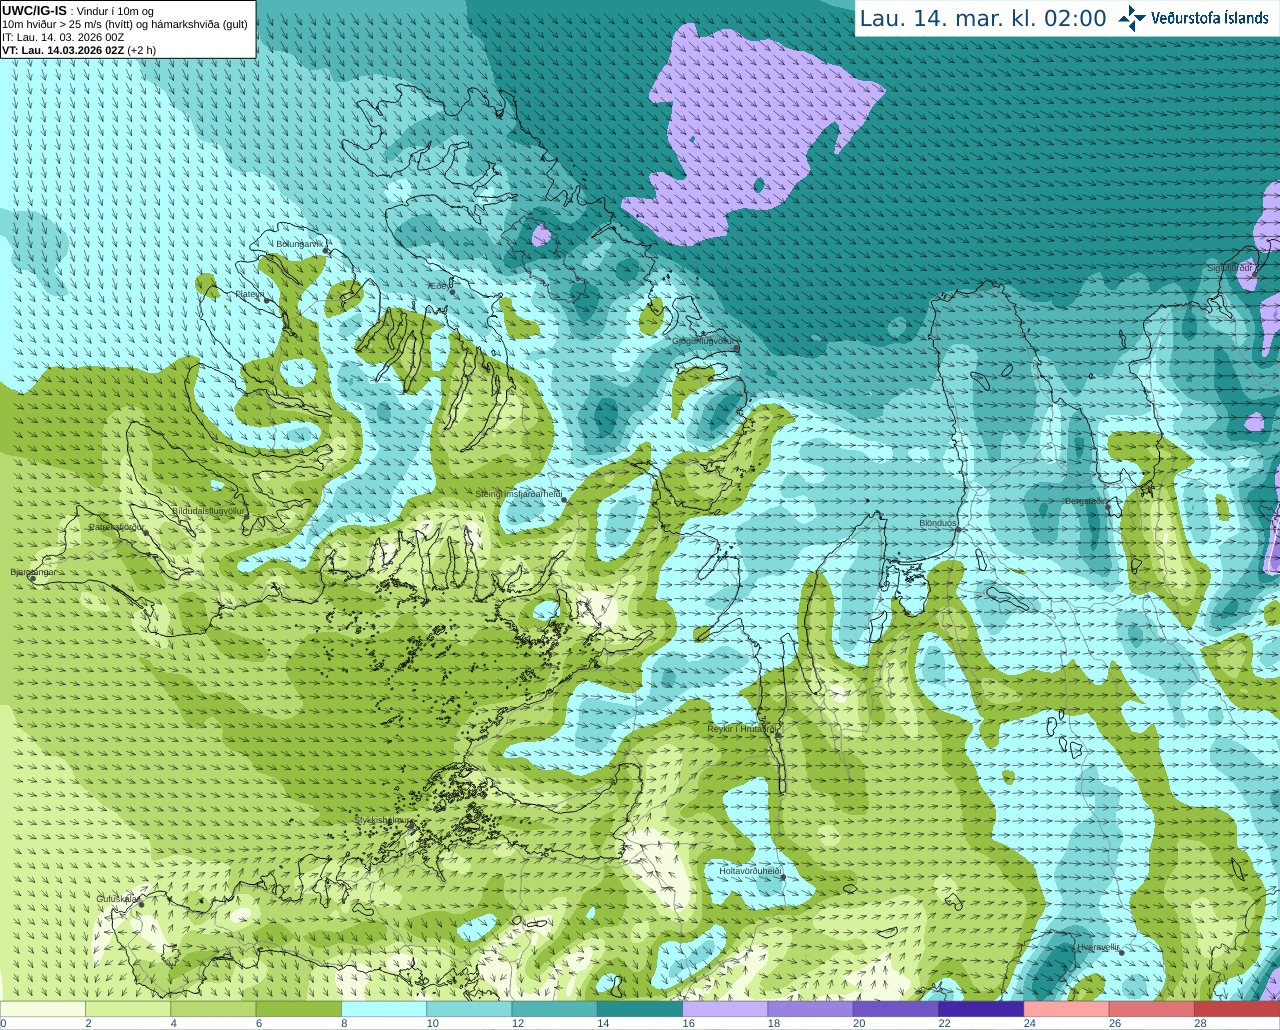Click the 22–24 m/s dark indigo swatch
This screenshot has width=1280, height=1030.
coord(981,1008)
